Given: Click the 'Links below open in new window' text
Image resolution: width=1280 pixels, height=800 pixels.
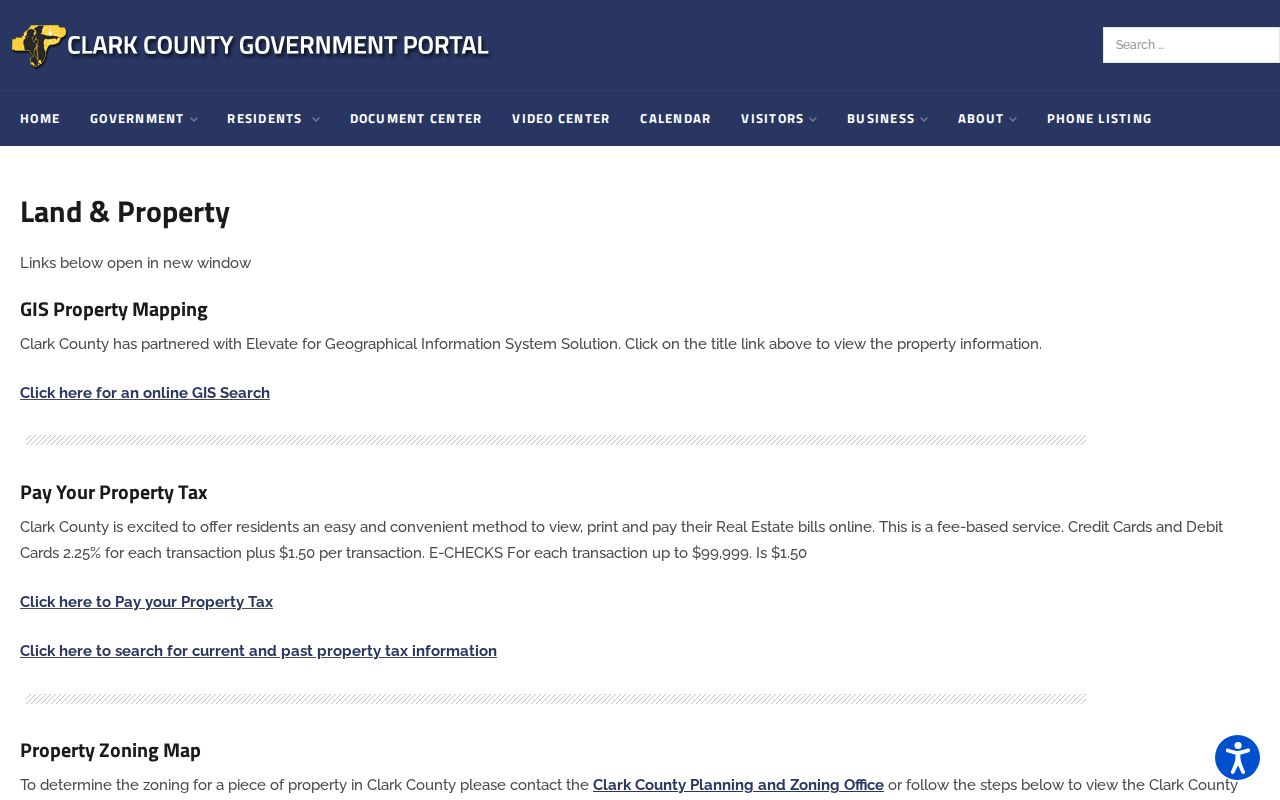Looking at the screenshot, I should pos(136,263).
